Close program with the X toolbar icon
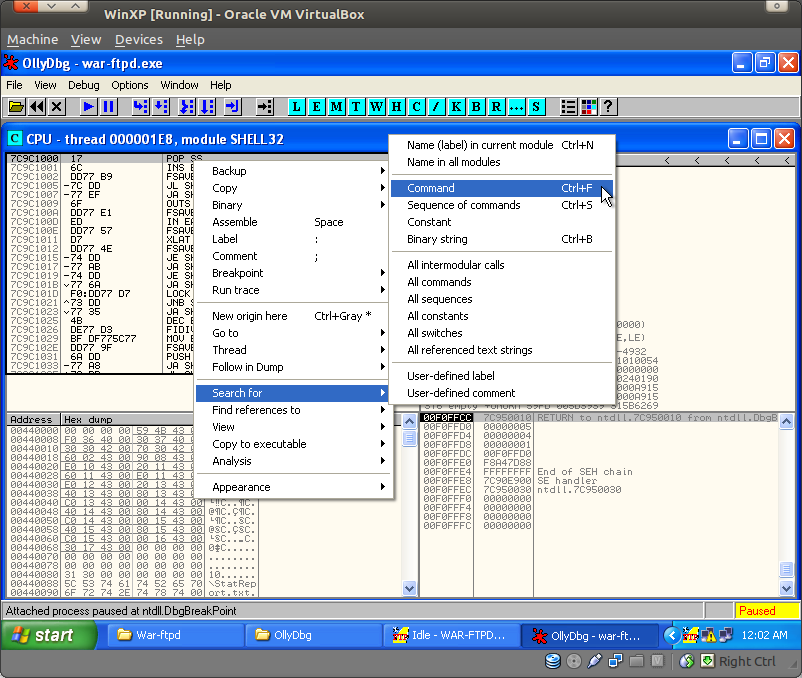Screen dimensions: 802x678 (x=57, y=107)
